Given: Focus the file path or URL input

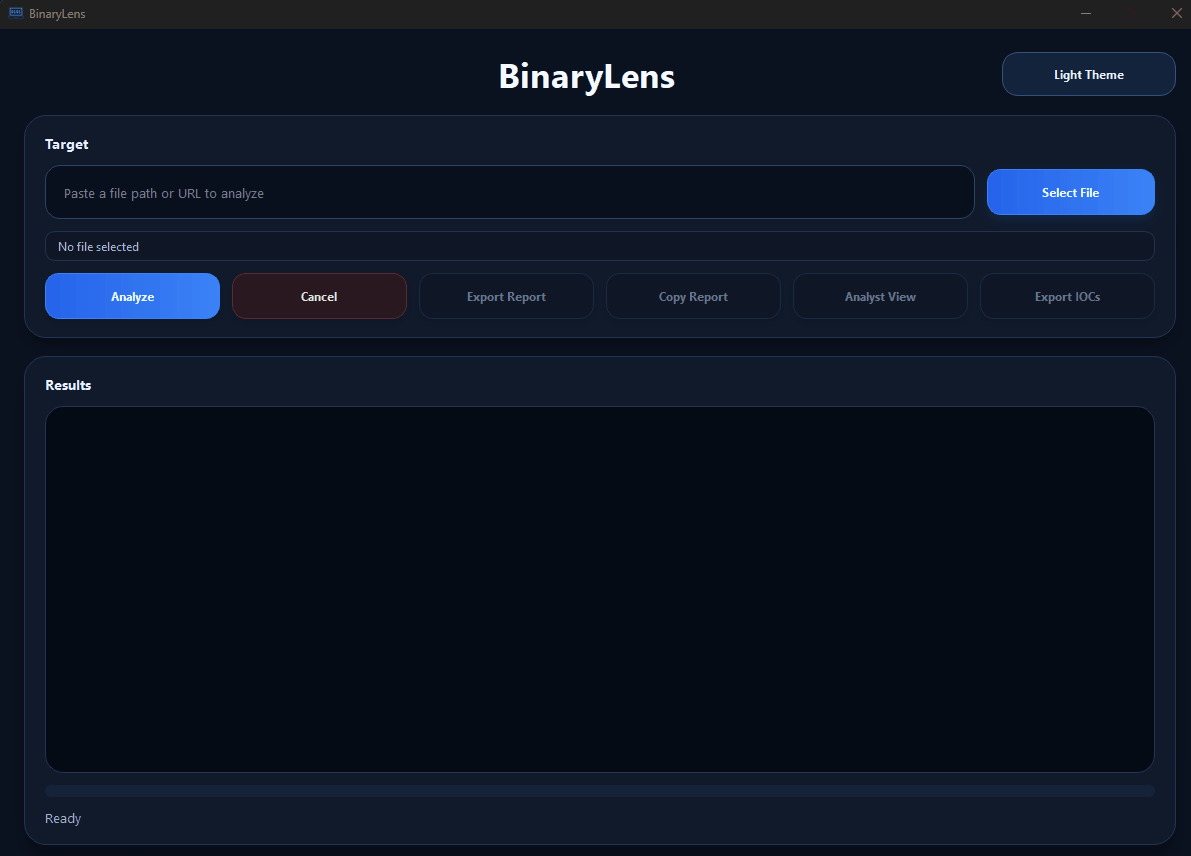Looking at the screenshot, I should point(509,192).
